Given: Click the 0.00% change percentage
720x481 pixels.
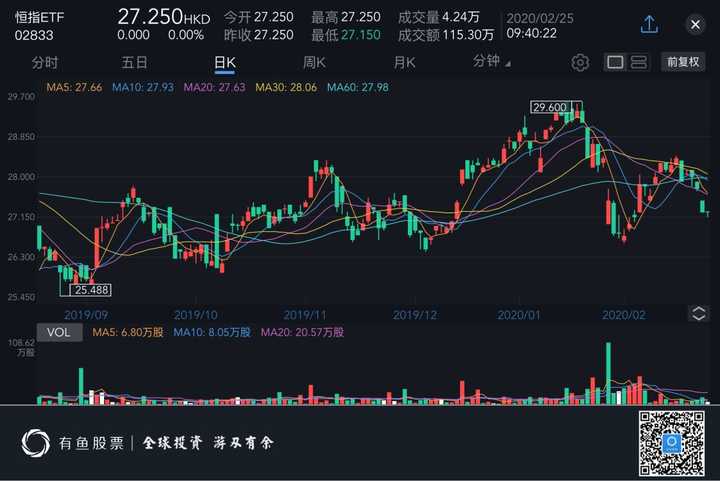Looking at the screenshot, I should tap(186, 35).
